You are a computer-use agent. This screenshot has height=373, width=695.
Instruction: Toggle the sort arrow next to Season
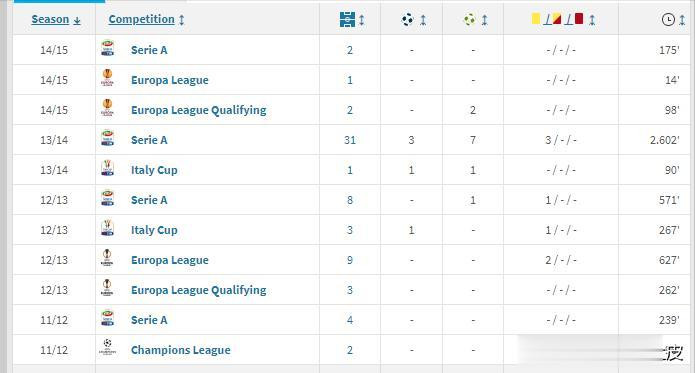tap(77, 20)
